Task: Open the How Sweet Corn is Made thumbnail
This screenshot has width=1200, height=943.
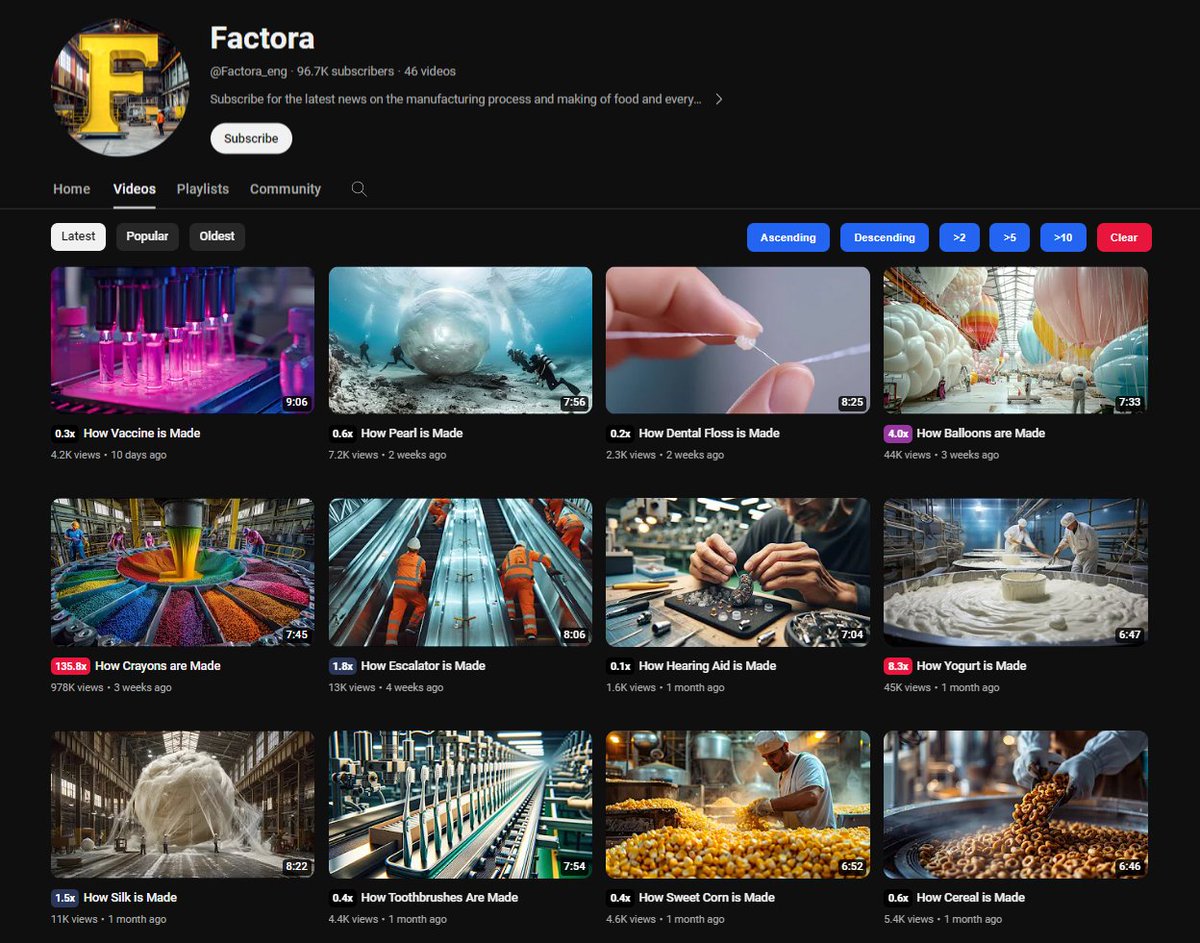Action: click(738, 804)
